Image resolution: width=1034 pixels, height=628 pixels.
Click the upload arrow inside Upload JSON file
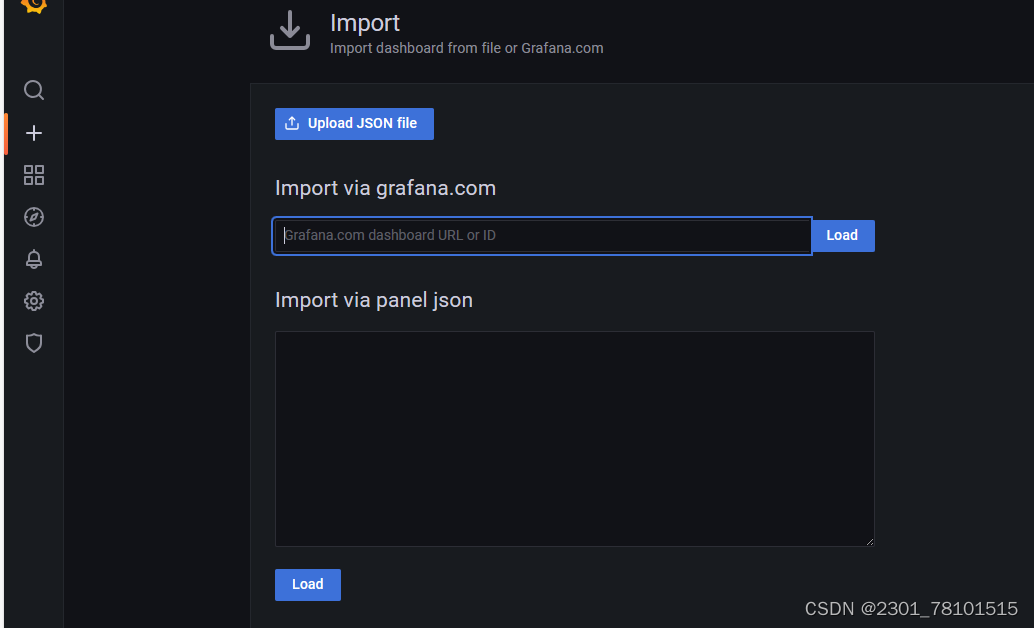292,123
